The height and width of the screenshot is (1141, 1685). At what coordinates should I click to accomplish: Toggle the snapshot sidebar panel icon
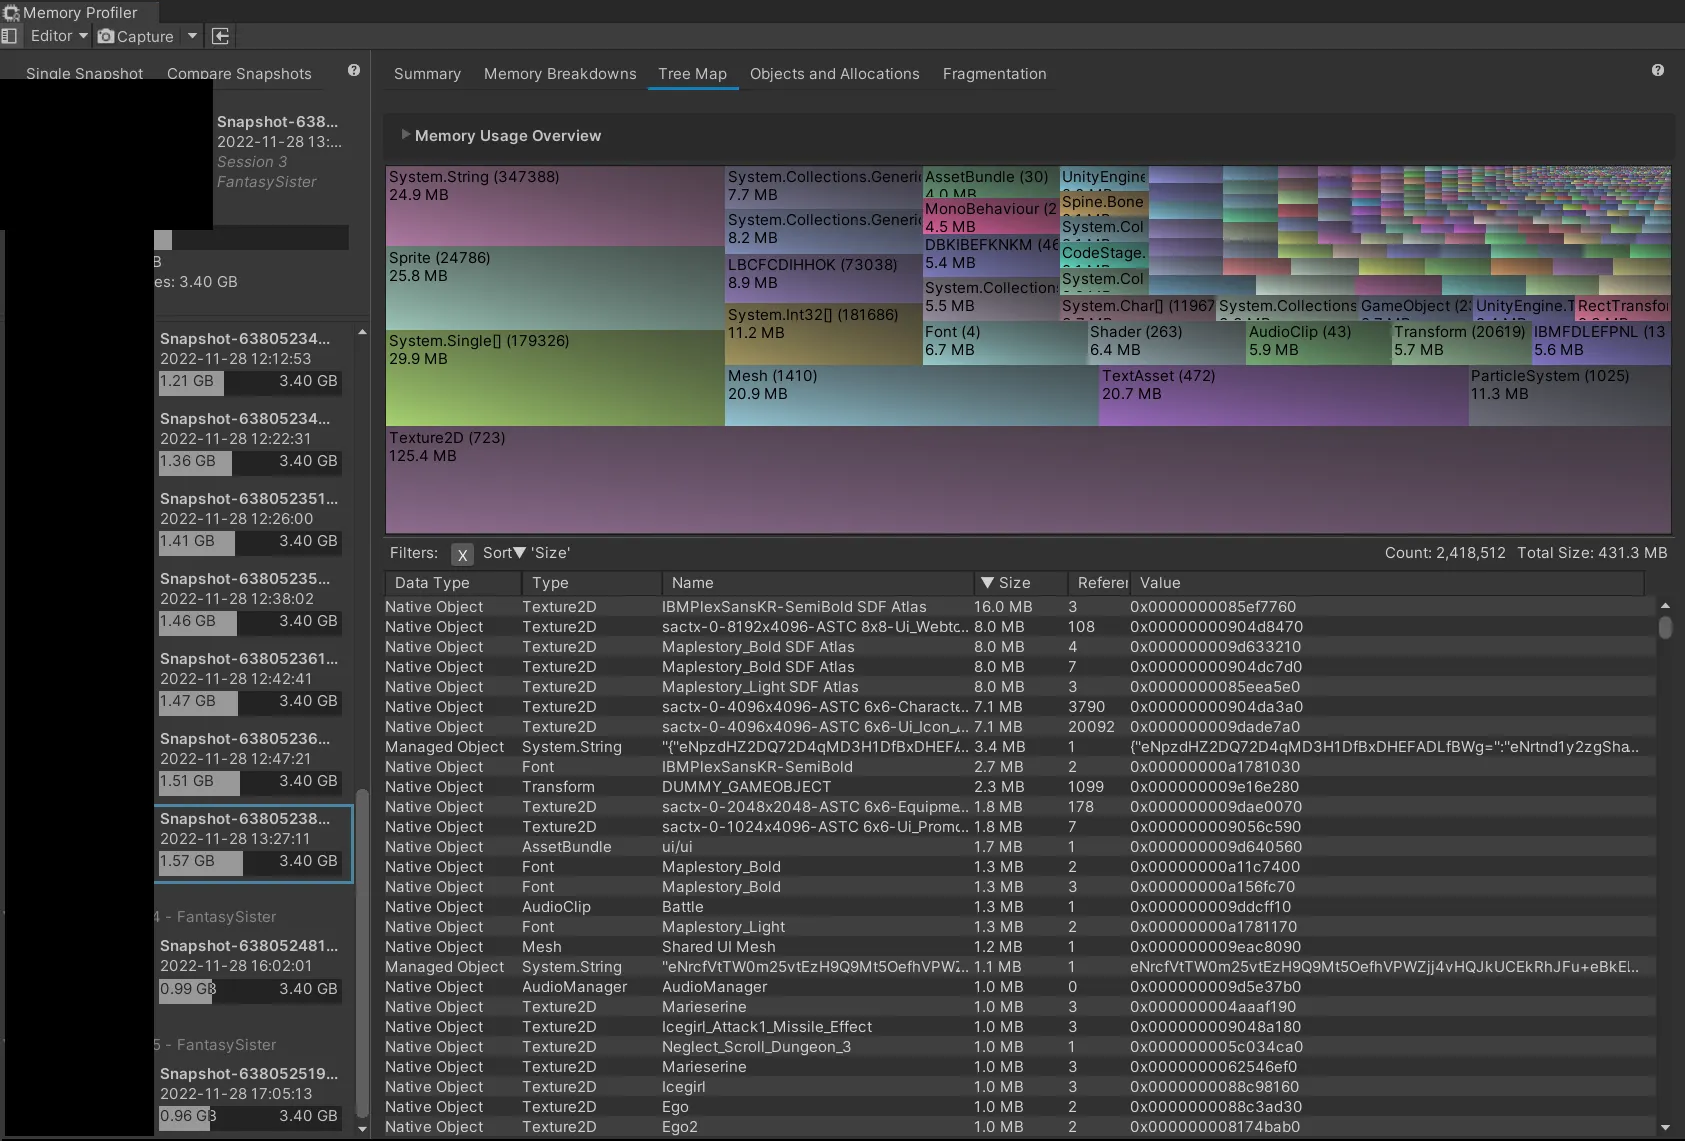click(10, 36)
